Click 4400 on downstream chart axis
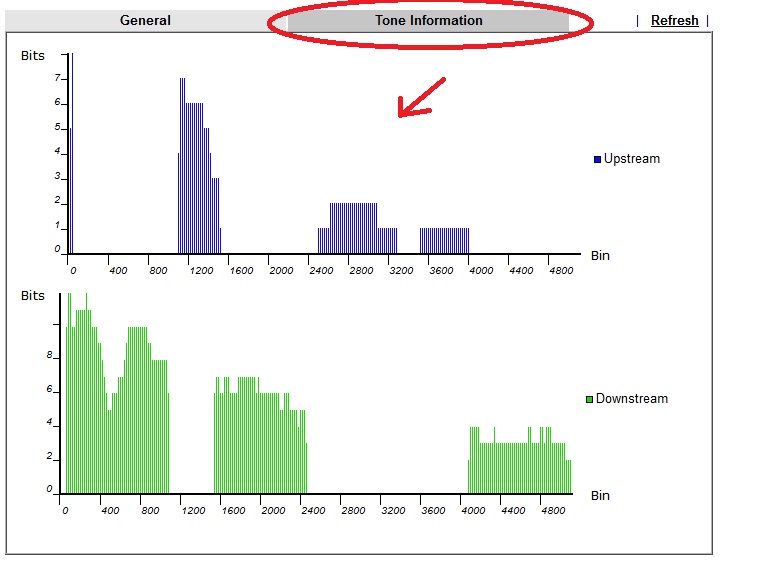The height and width of the screenshot is (571, 758). click(x=513, y=511)
